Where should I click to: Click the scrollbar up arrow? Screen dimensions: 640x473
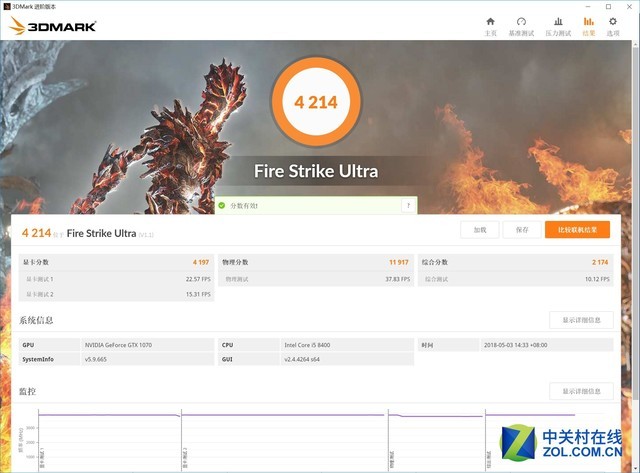636,43
